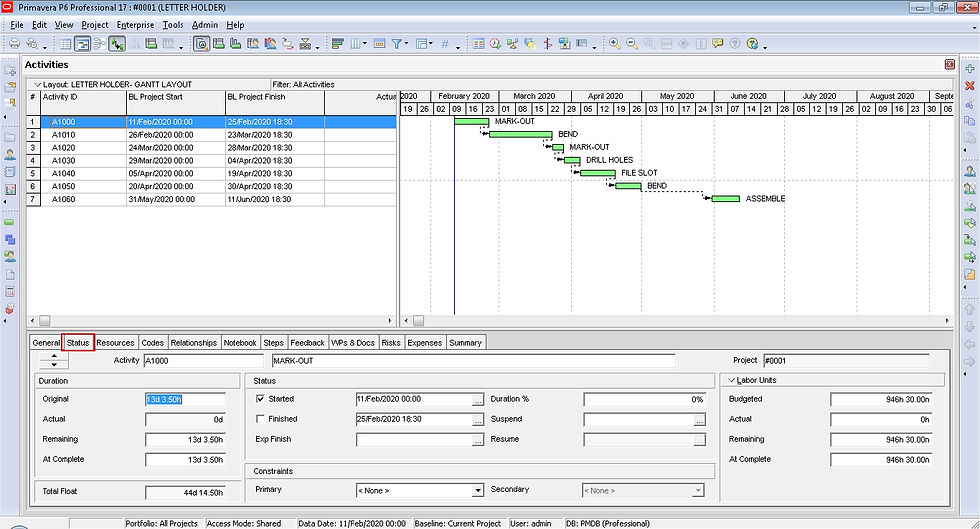Open the WPs & Docs tab
Screen dimensions: 980x529
coord(352,343)
